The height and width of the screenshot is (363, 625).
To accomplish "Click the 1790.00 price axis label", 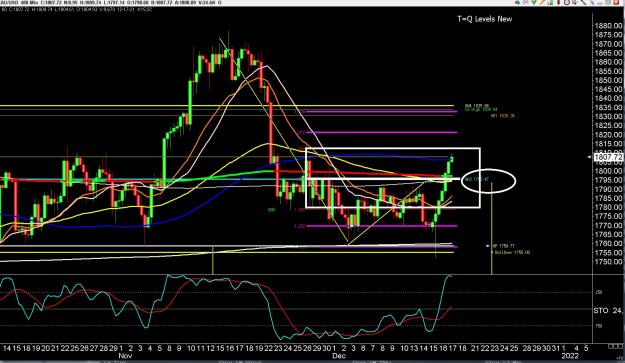I will pyautogui.click(x=608, y=189).
